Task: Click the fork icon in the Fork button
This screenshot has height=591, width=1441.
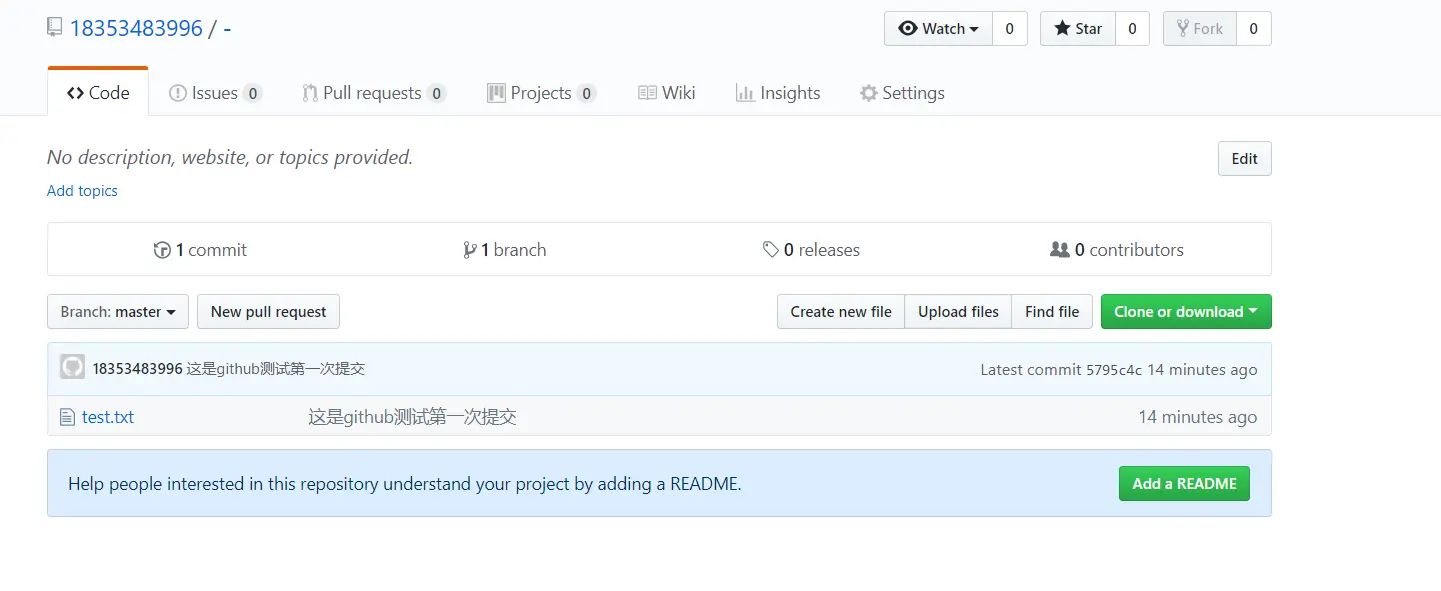Action: pos(1183,28)
